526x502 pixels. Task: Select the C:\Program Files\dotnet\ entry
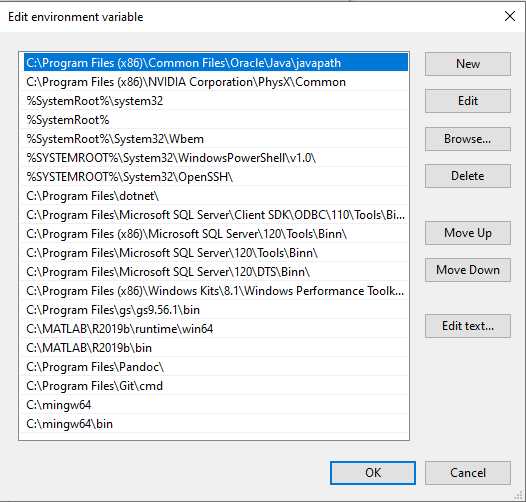coord(216,196)
